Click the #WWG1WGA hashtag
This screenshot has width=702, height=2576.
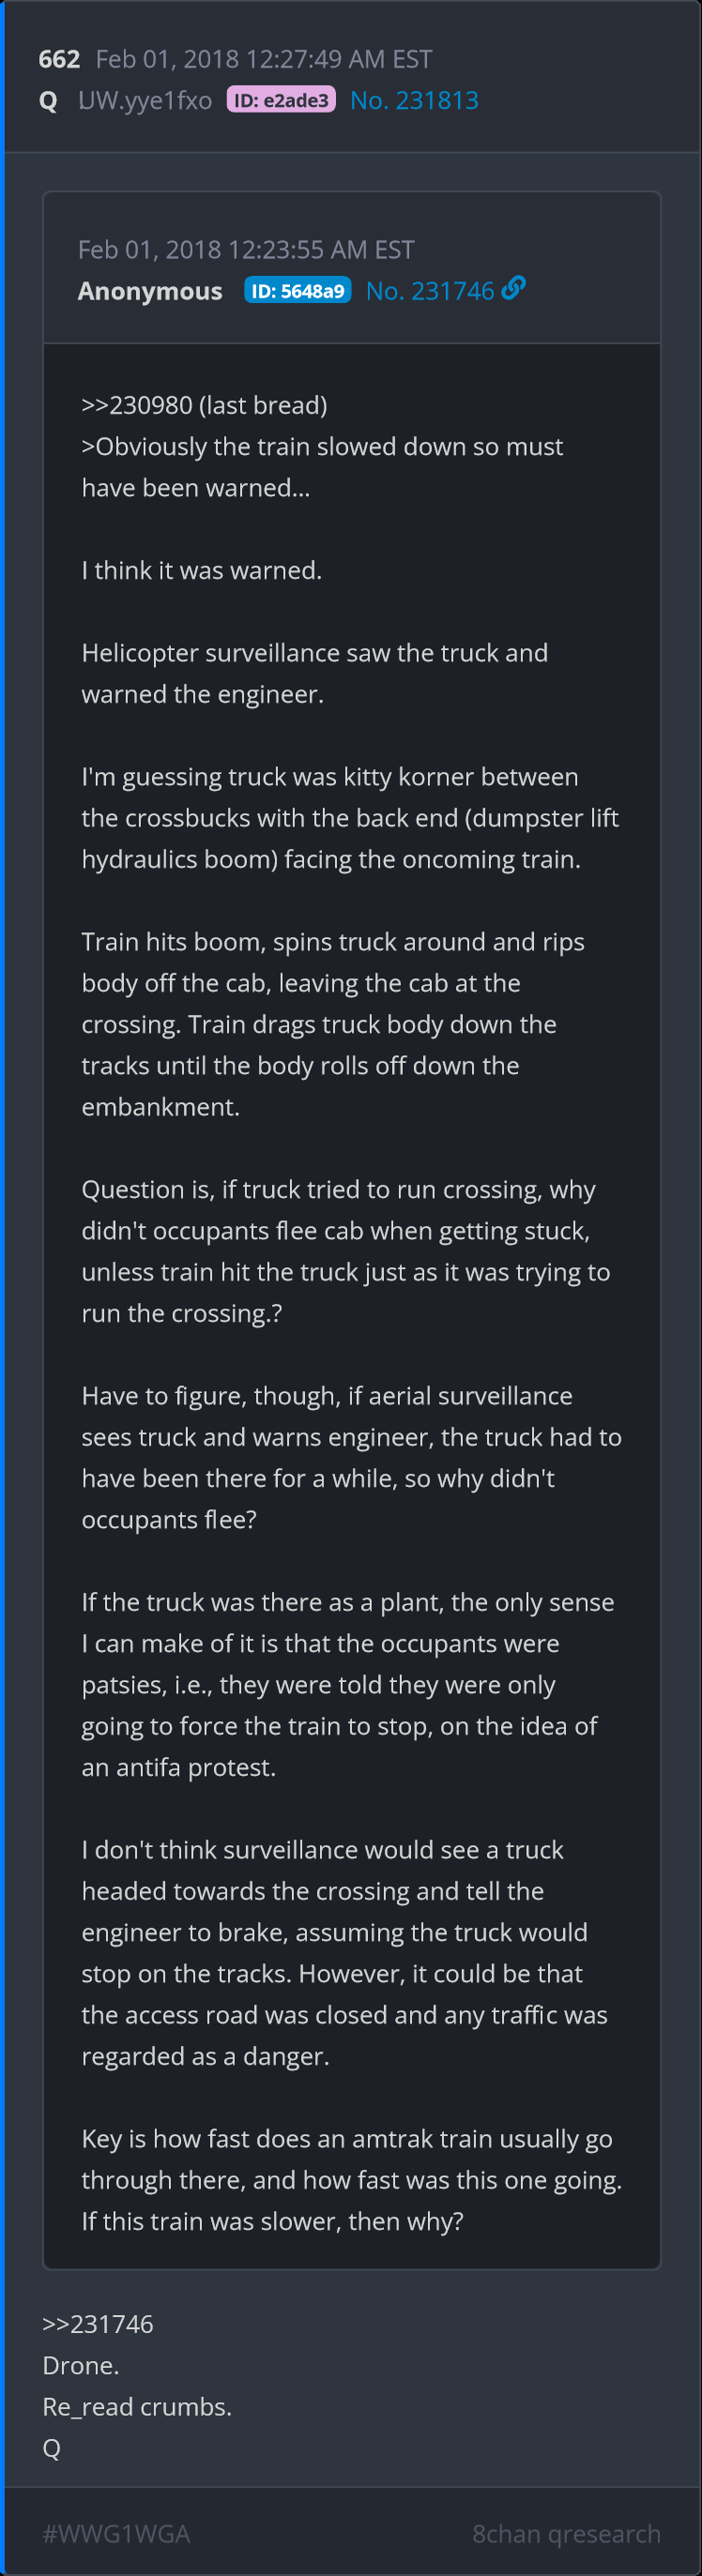(x=116, y=2533)
